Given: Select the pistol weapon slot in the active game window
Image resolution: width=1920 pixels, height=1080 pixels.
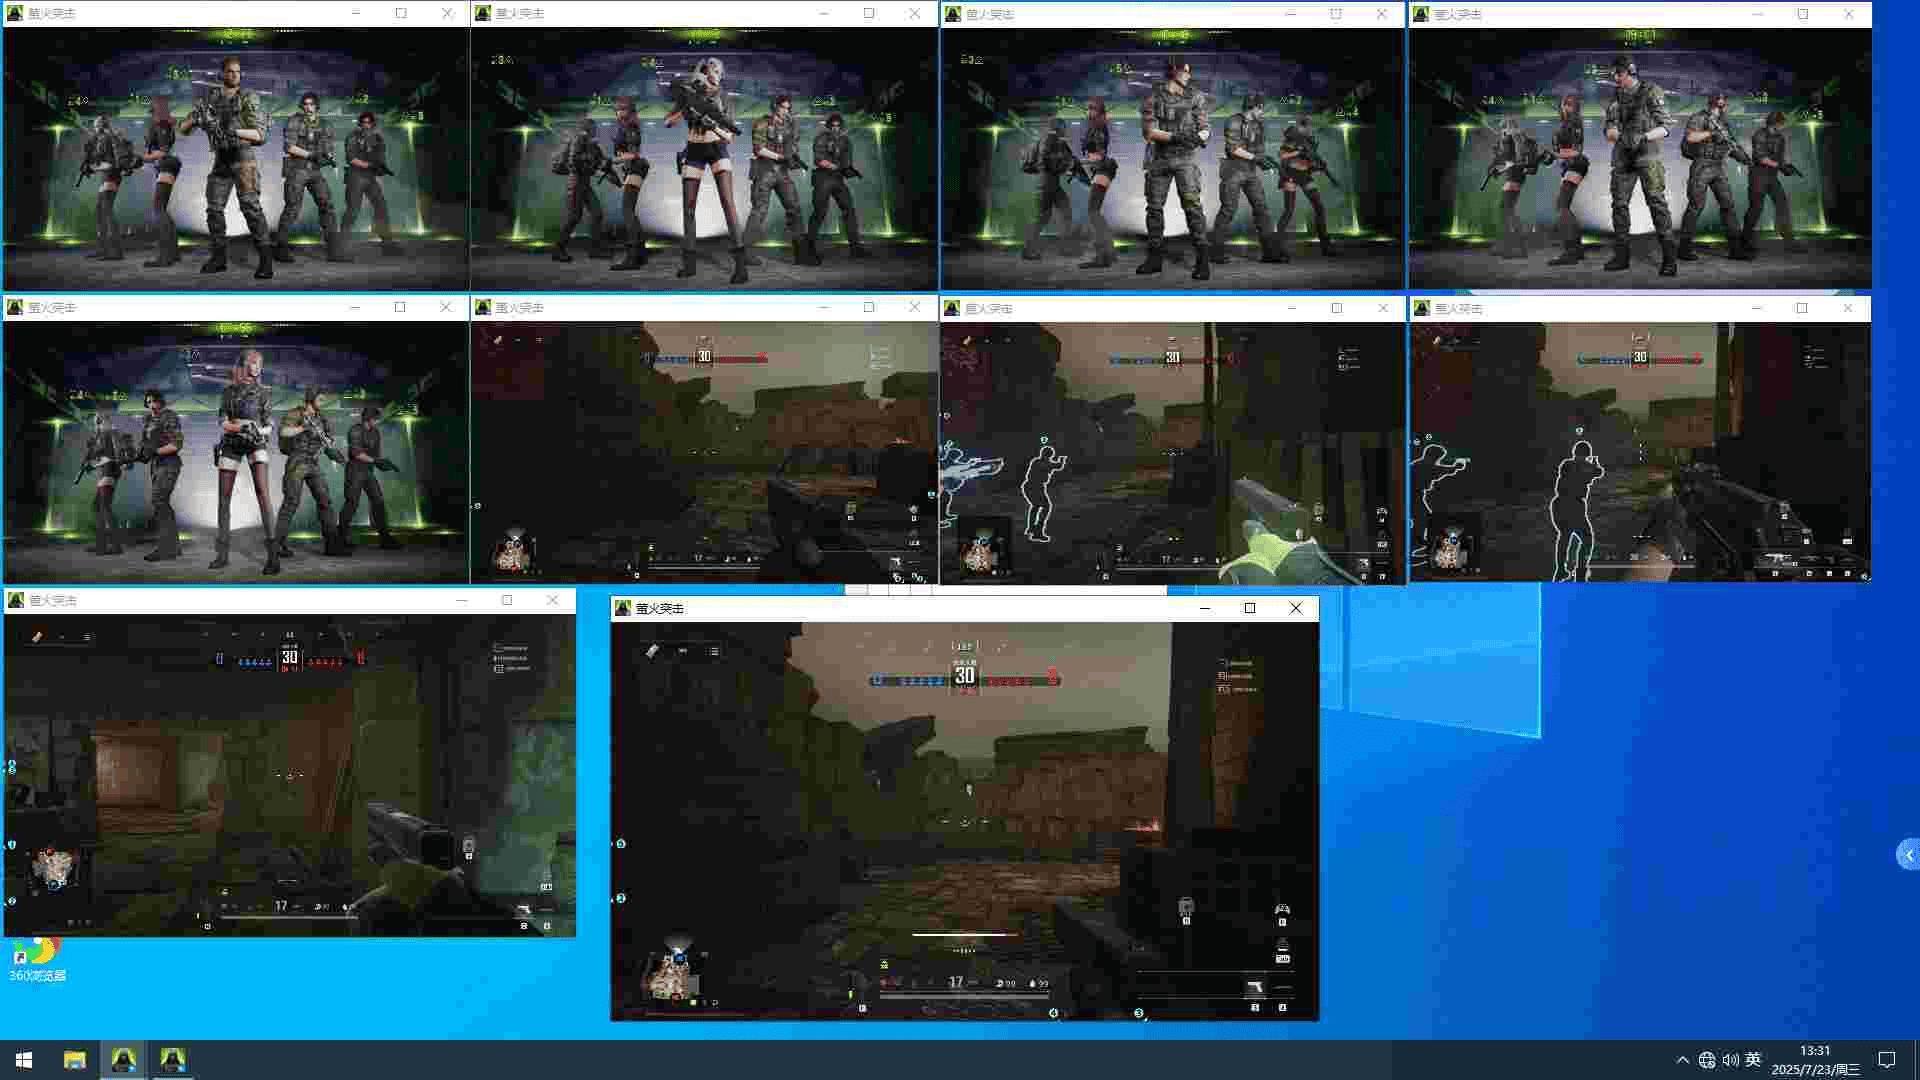Looking at the screenshot, I should pos(1254,988).
